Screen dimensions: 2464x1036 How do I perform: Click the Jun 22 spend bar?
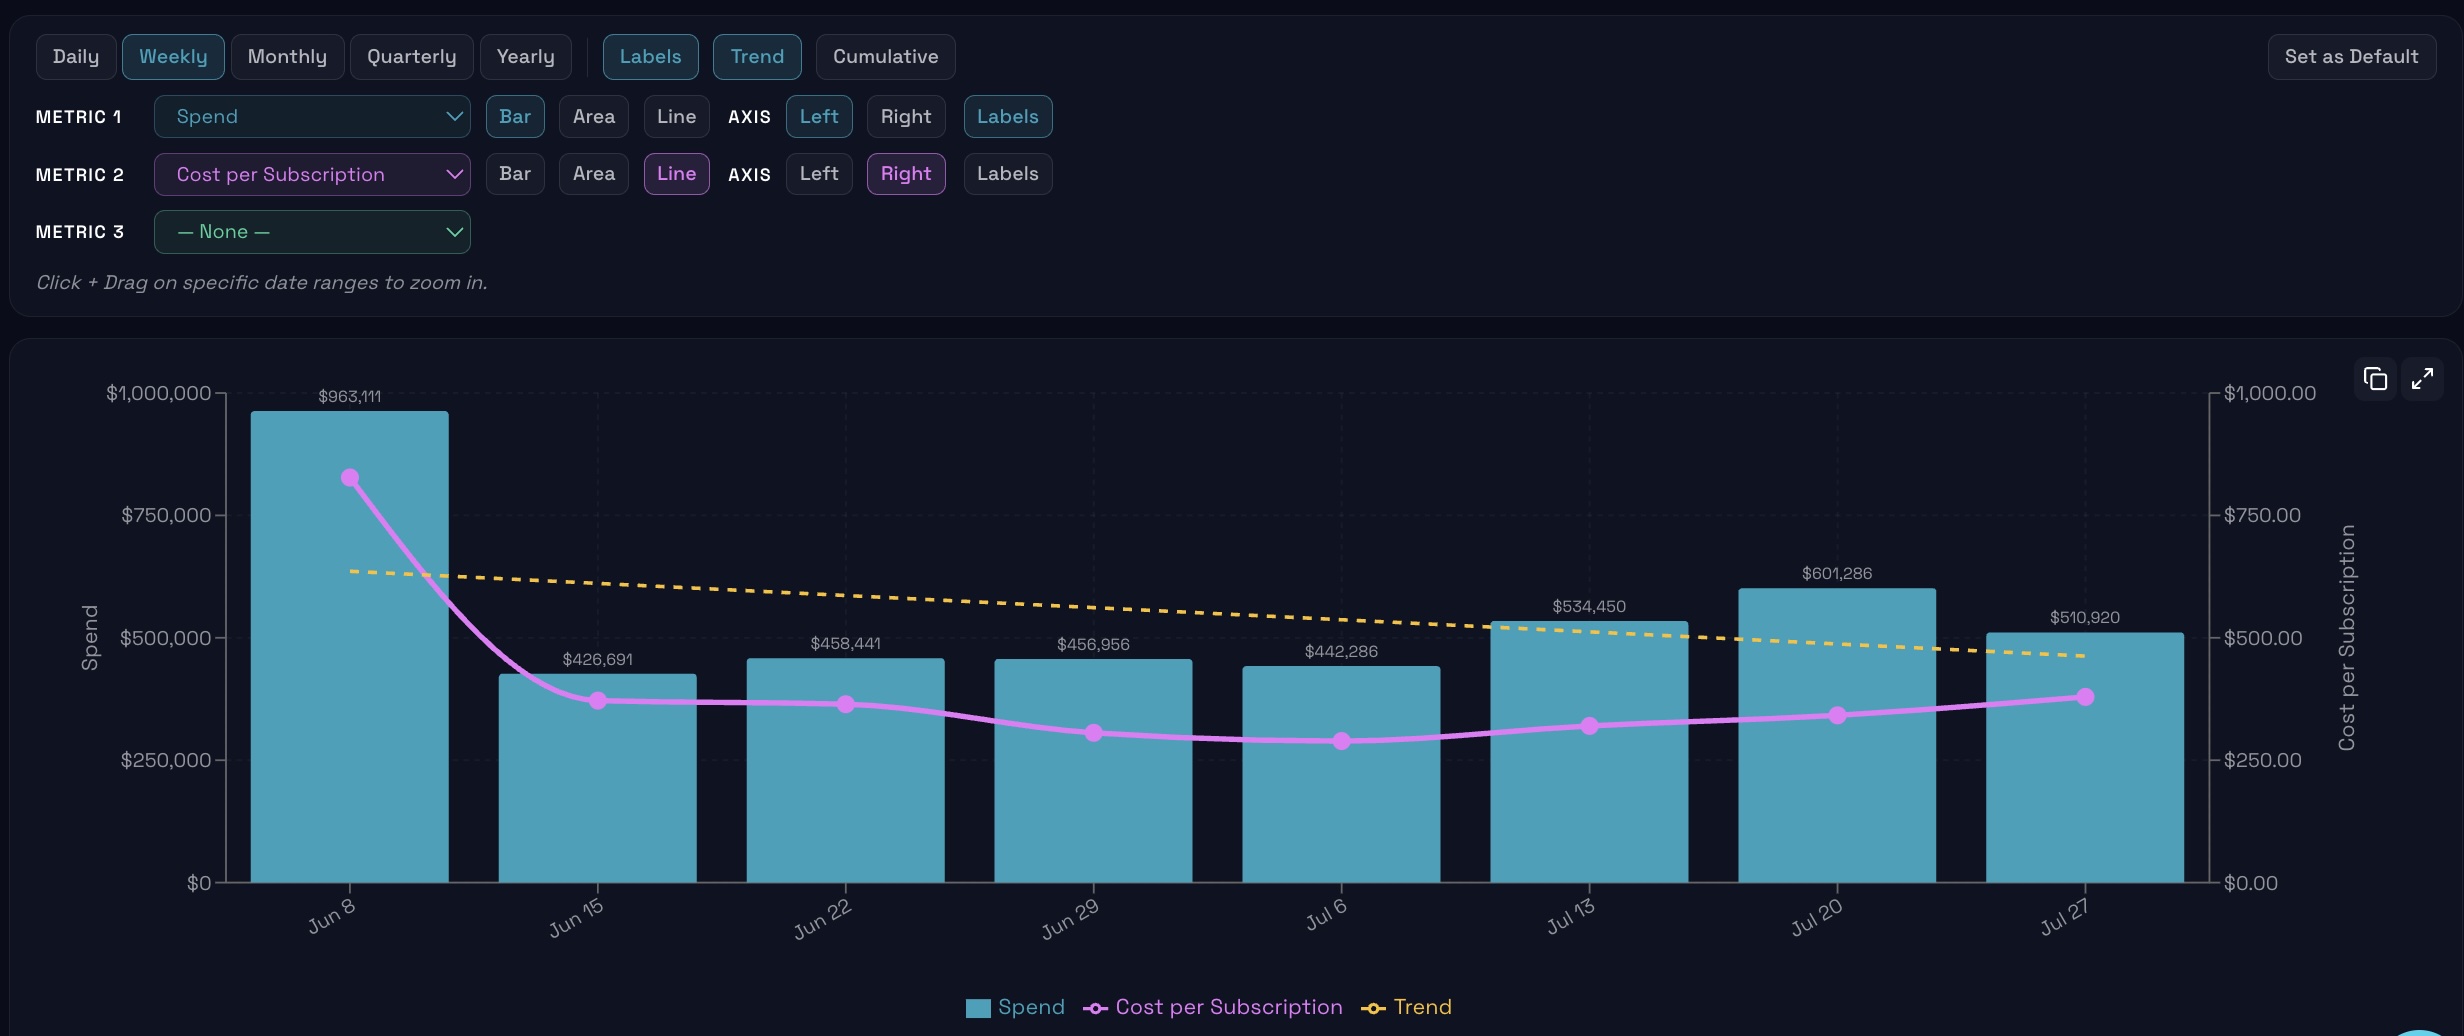click(846, 770)
